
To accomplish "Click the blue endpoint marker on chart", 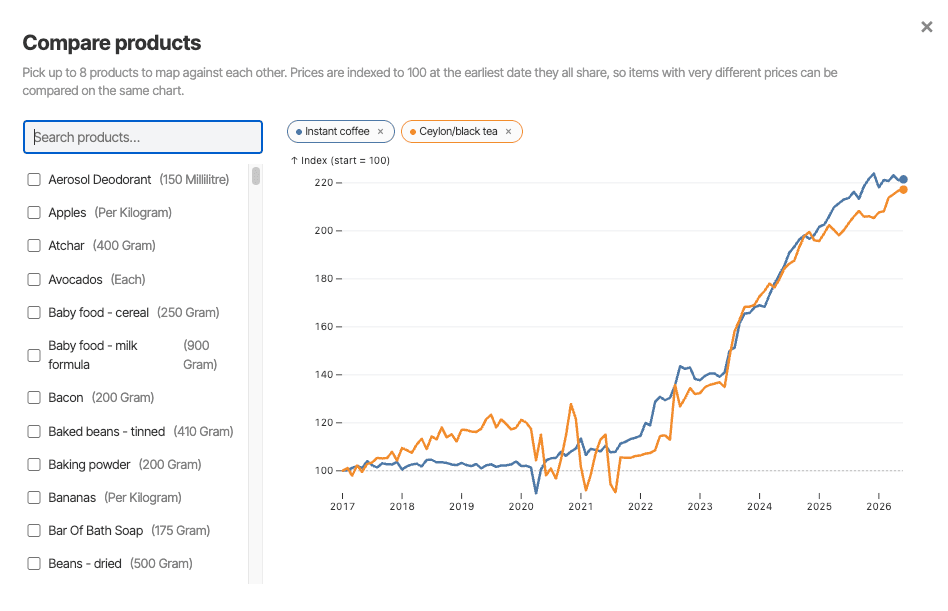I will [x=903, y=179].
